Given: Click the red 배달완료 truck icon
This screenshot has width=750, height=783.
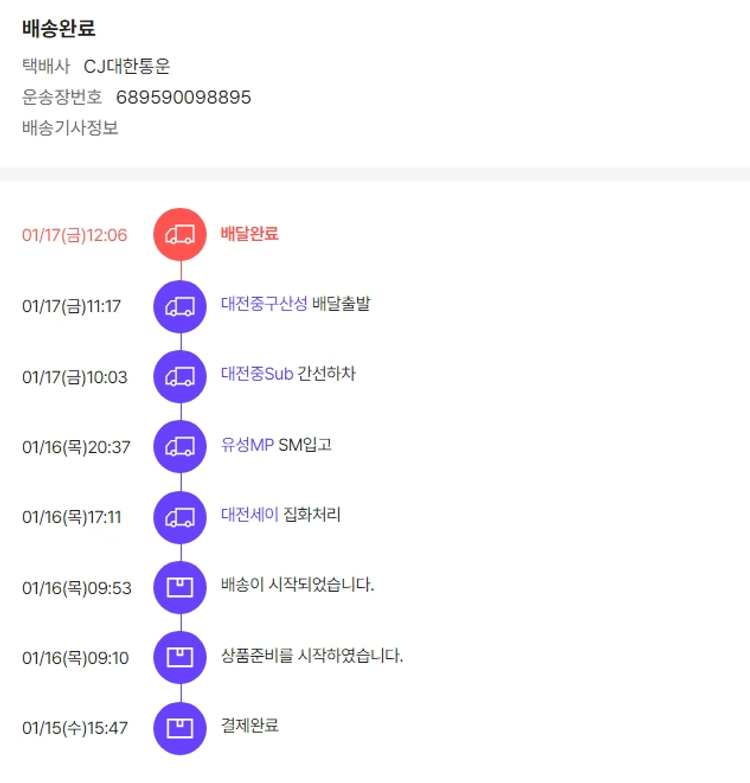Looking at the screenshot, I should pos(180,235).
